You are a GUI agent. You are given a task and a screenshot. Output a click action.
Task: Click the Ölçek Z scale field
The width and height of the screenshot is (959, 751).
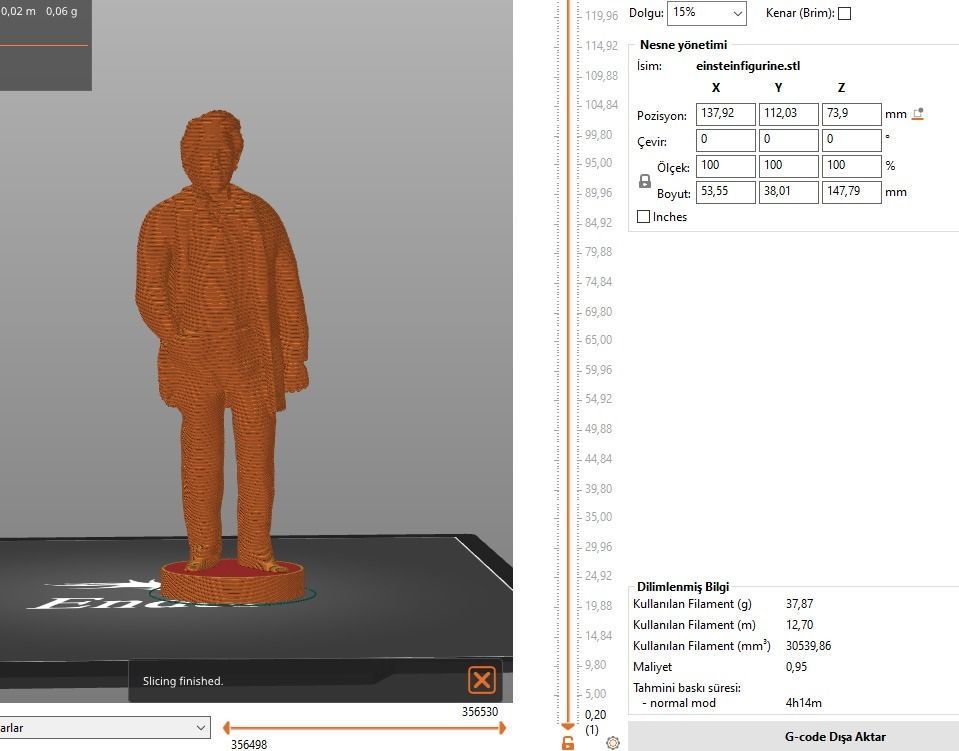(x=851, y=166)
